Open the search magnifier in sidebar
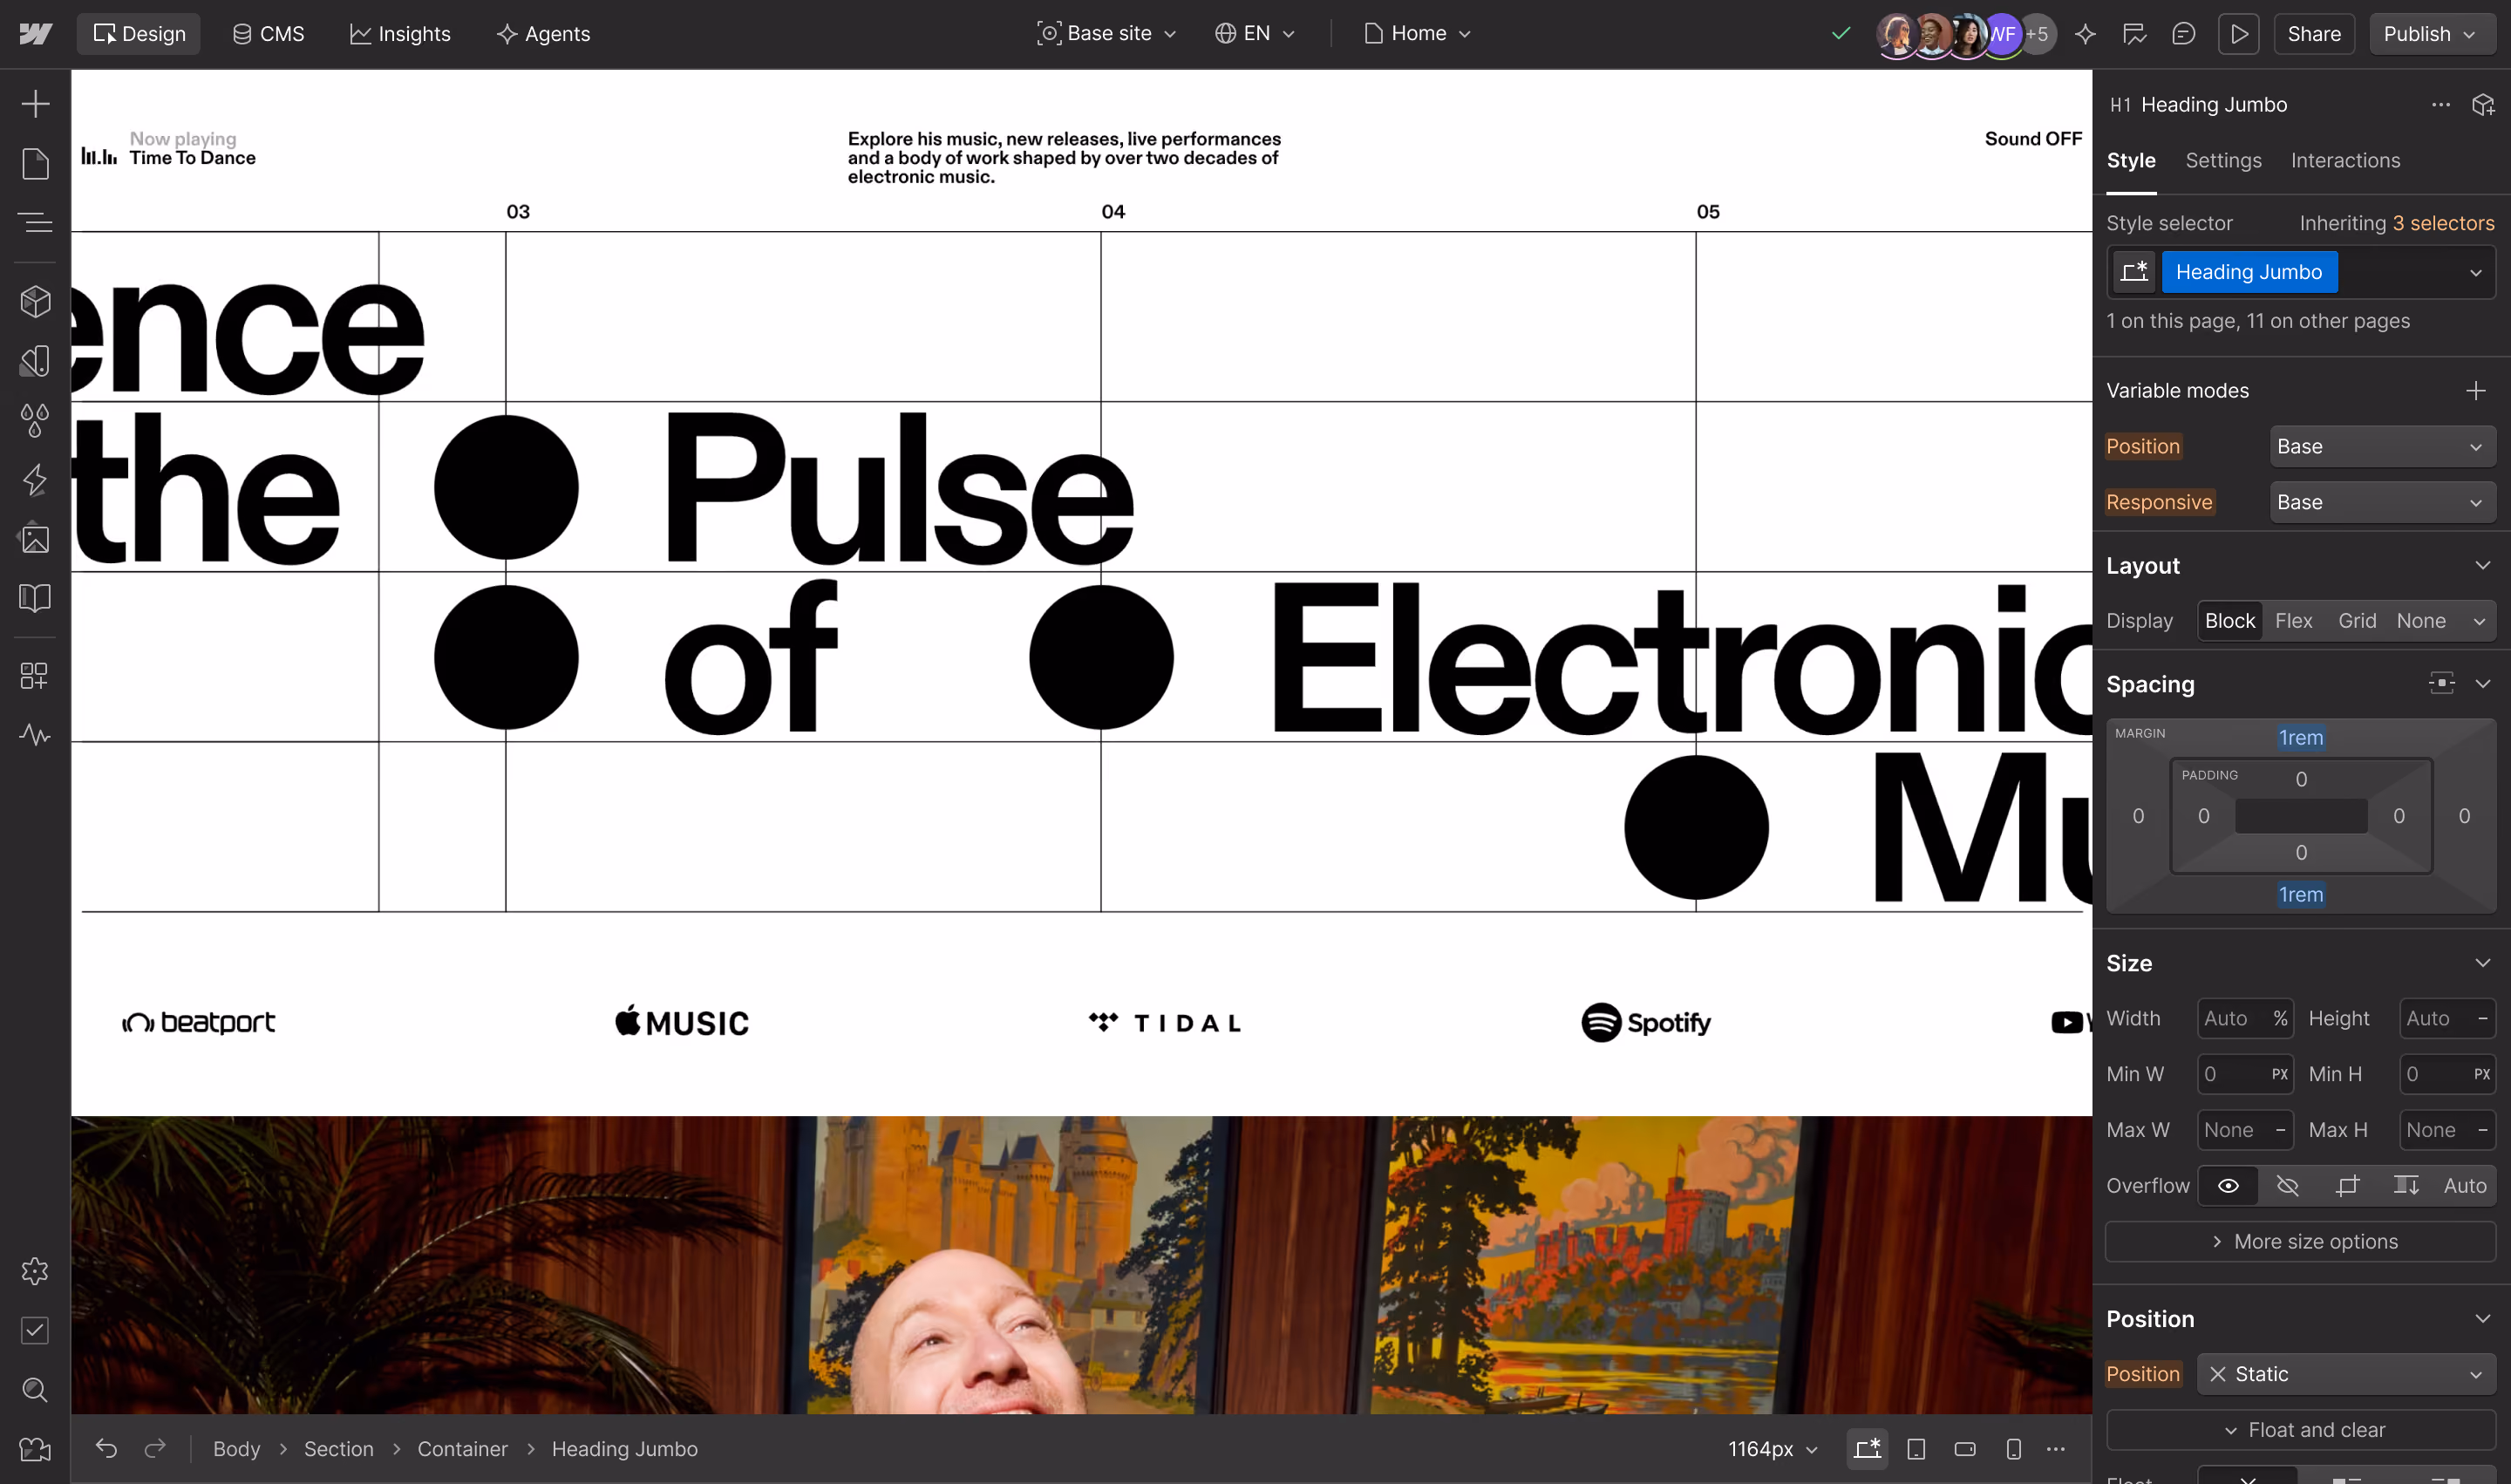Image resolution: width=2511 pixels, height=1484 pixels. click(35, 1389)
